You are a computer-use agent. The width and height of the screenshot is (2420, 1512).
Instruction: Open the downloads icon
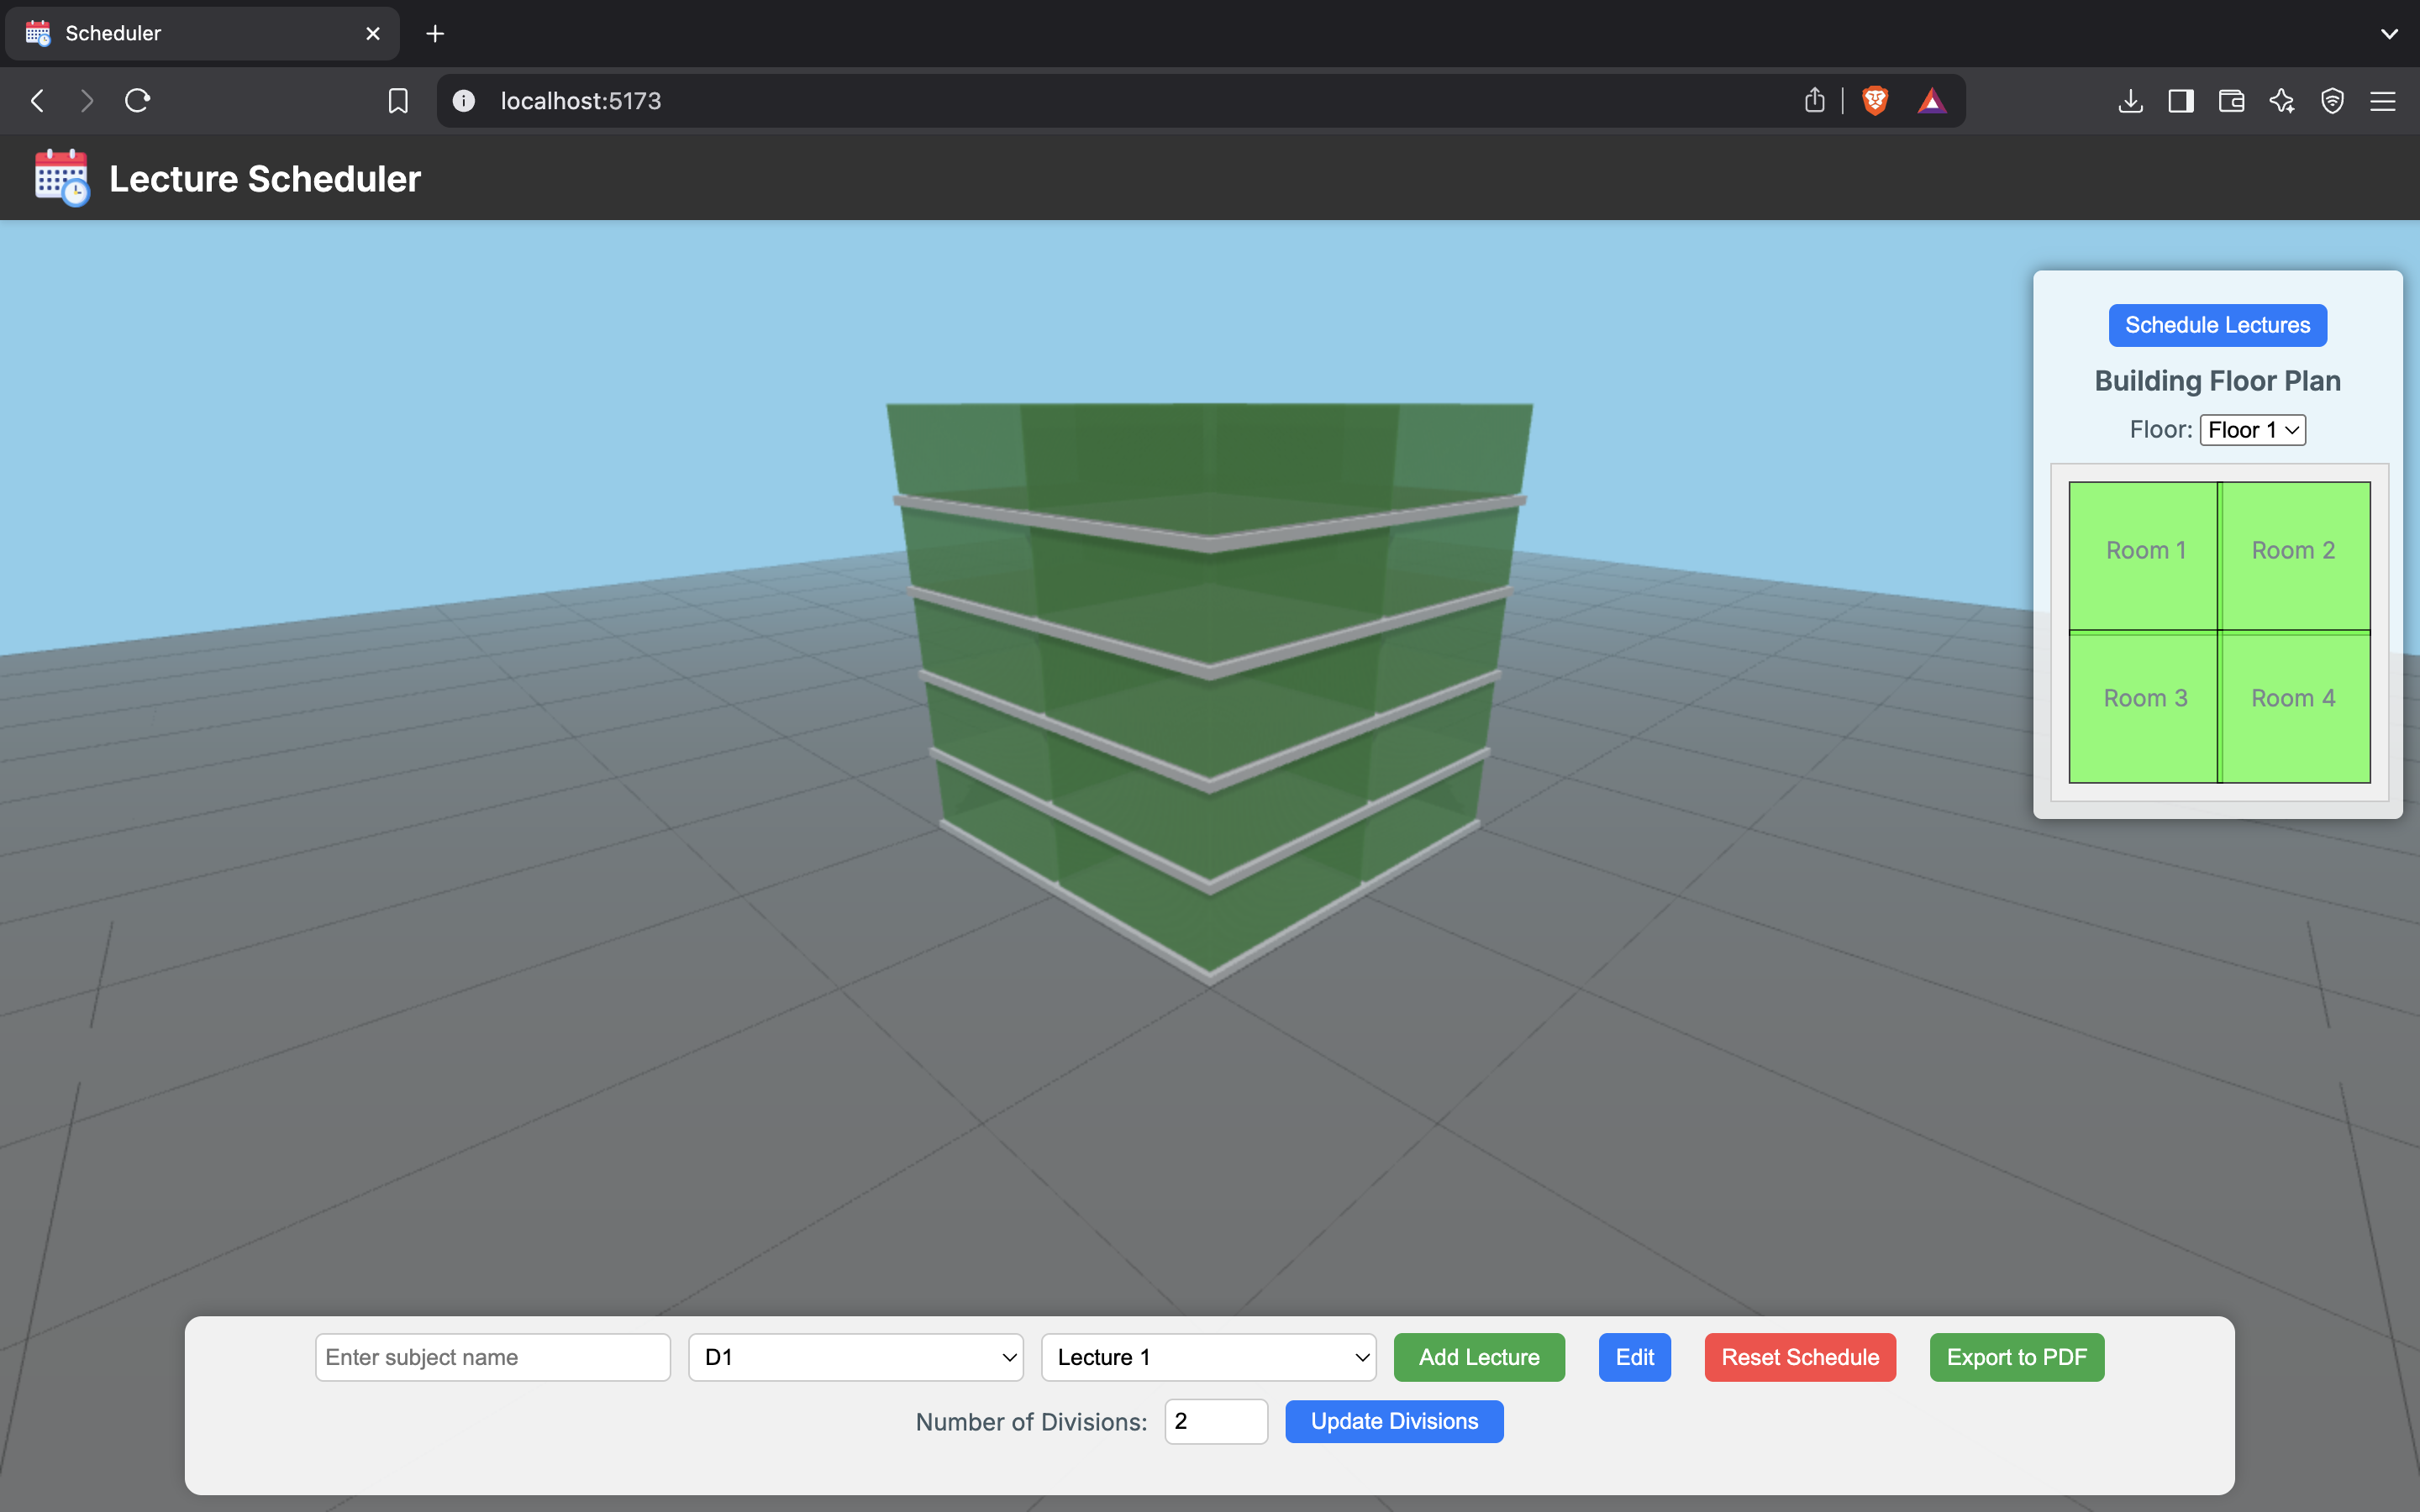point(2130,101)
